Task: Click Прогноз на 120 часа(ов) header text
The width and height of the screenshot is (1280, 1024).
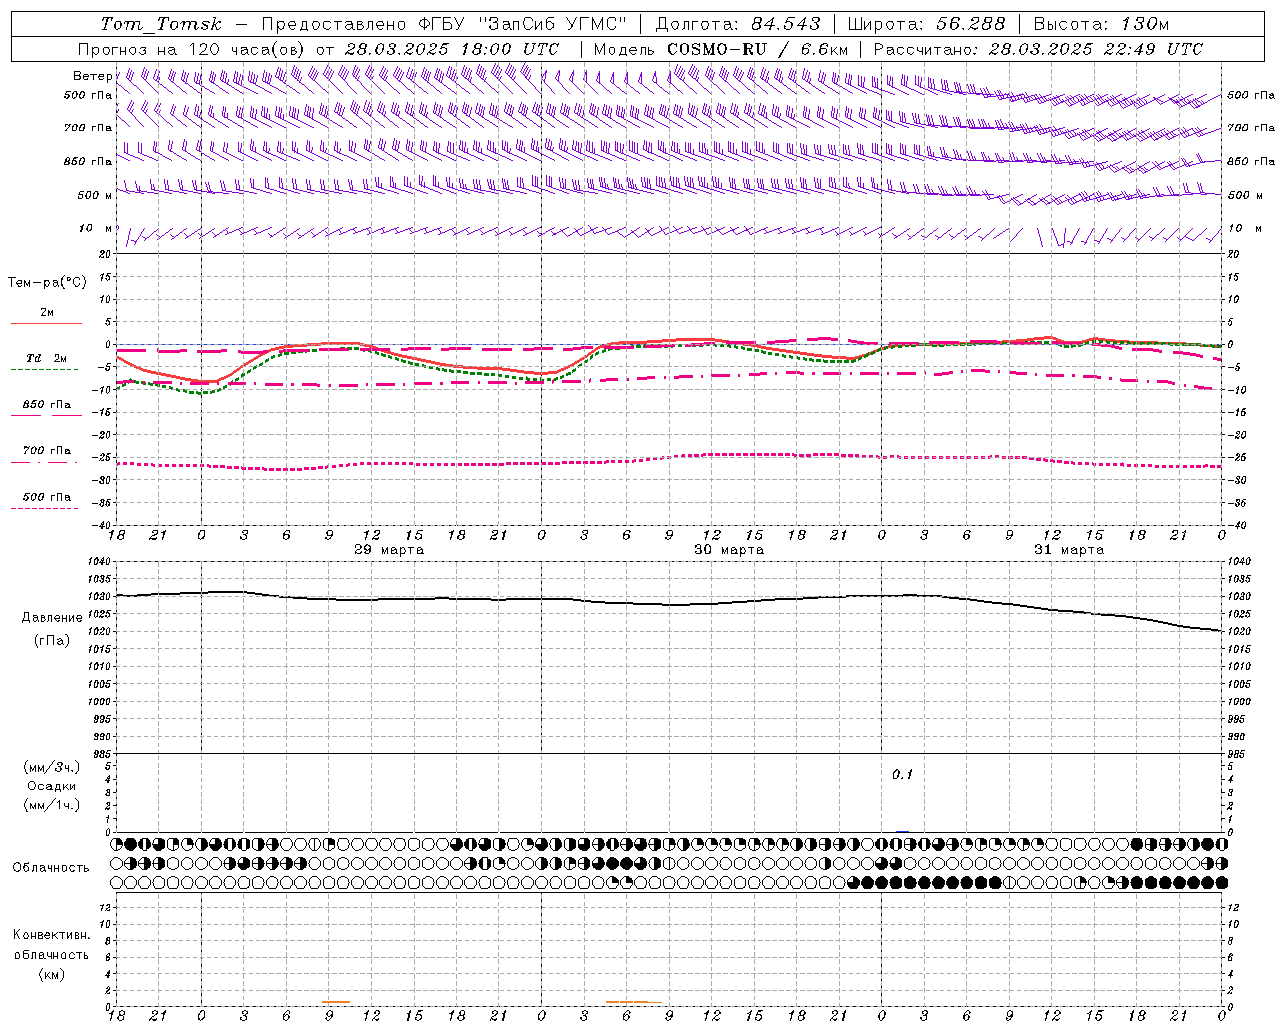Action: 192,49
